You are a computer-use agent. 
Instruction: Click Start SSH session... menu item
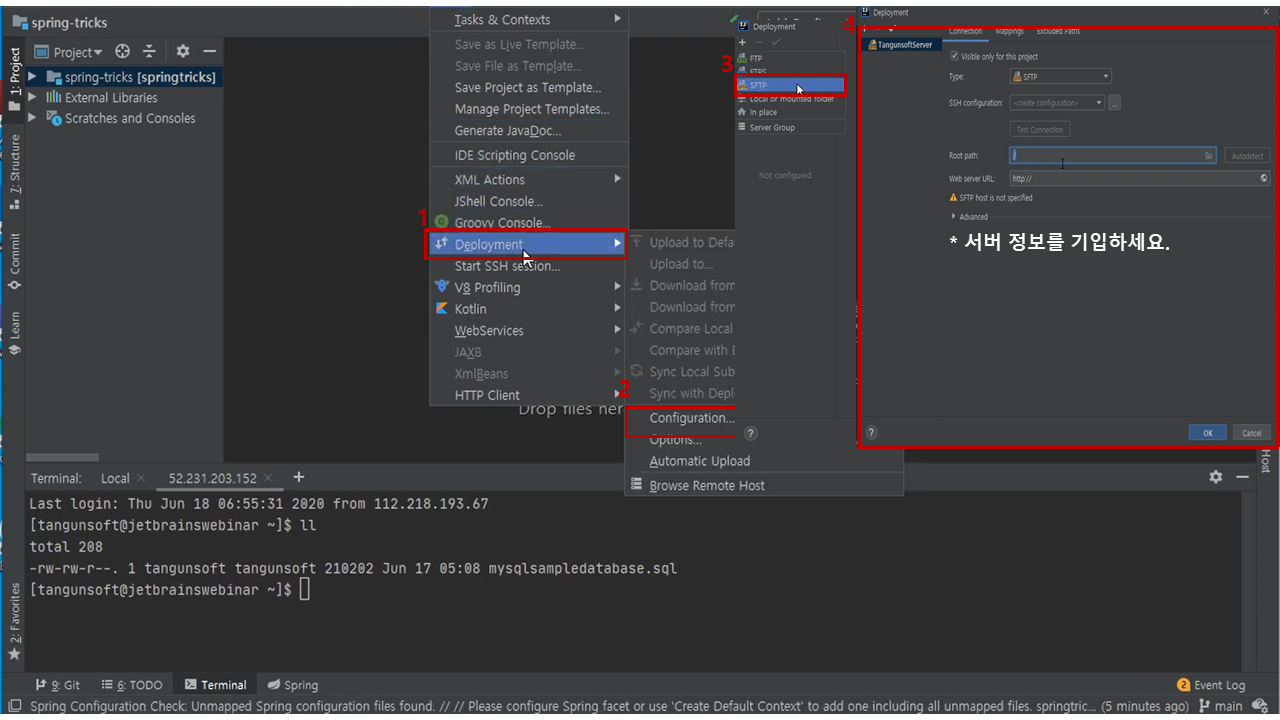click(x=529, y=266)
